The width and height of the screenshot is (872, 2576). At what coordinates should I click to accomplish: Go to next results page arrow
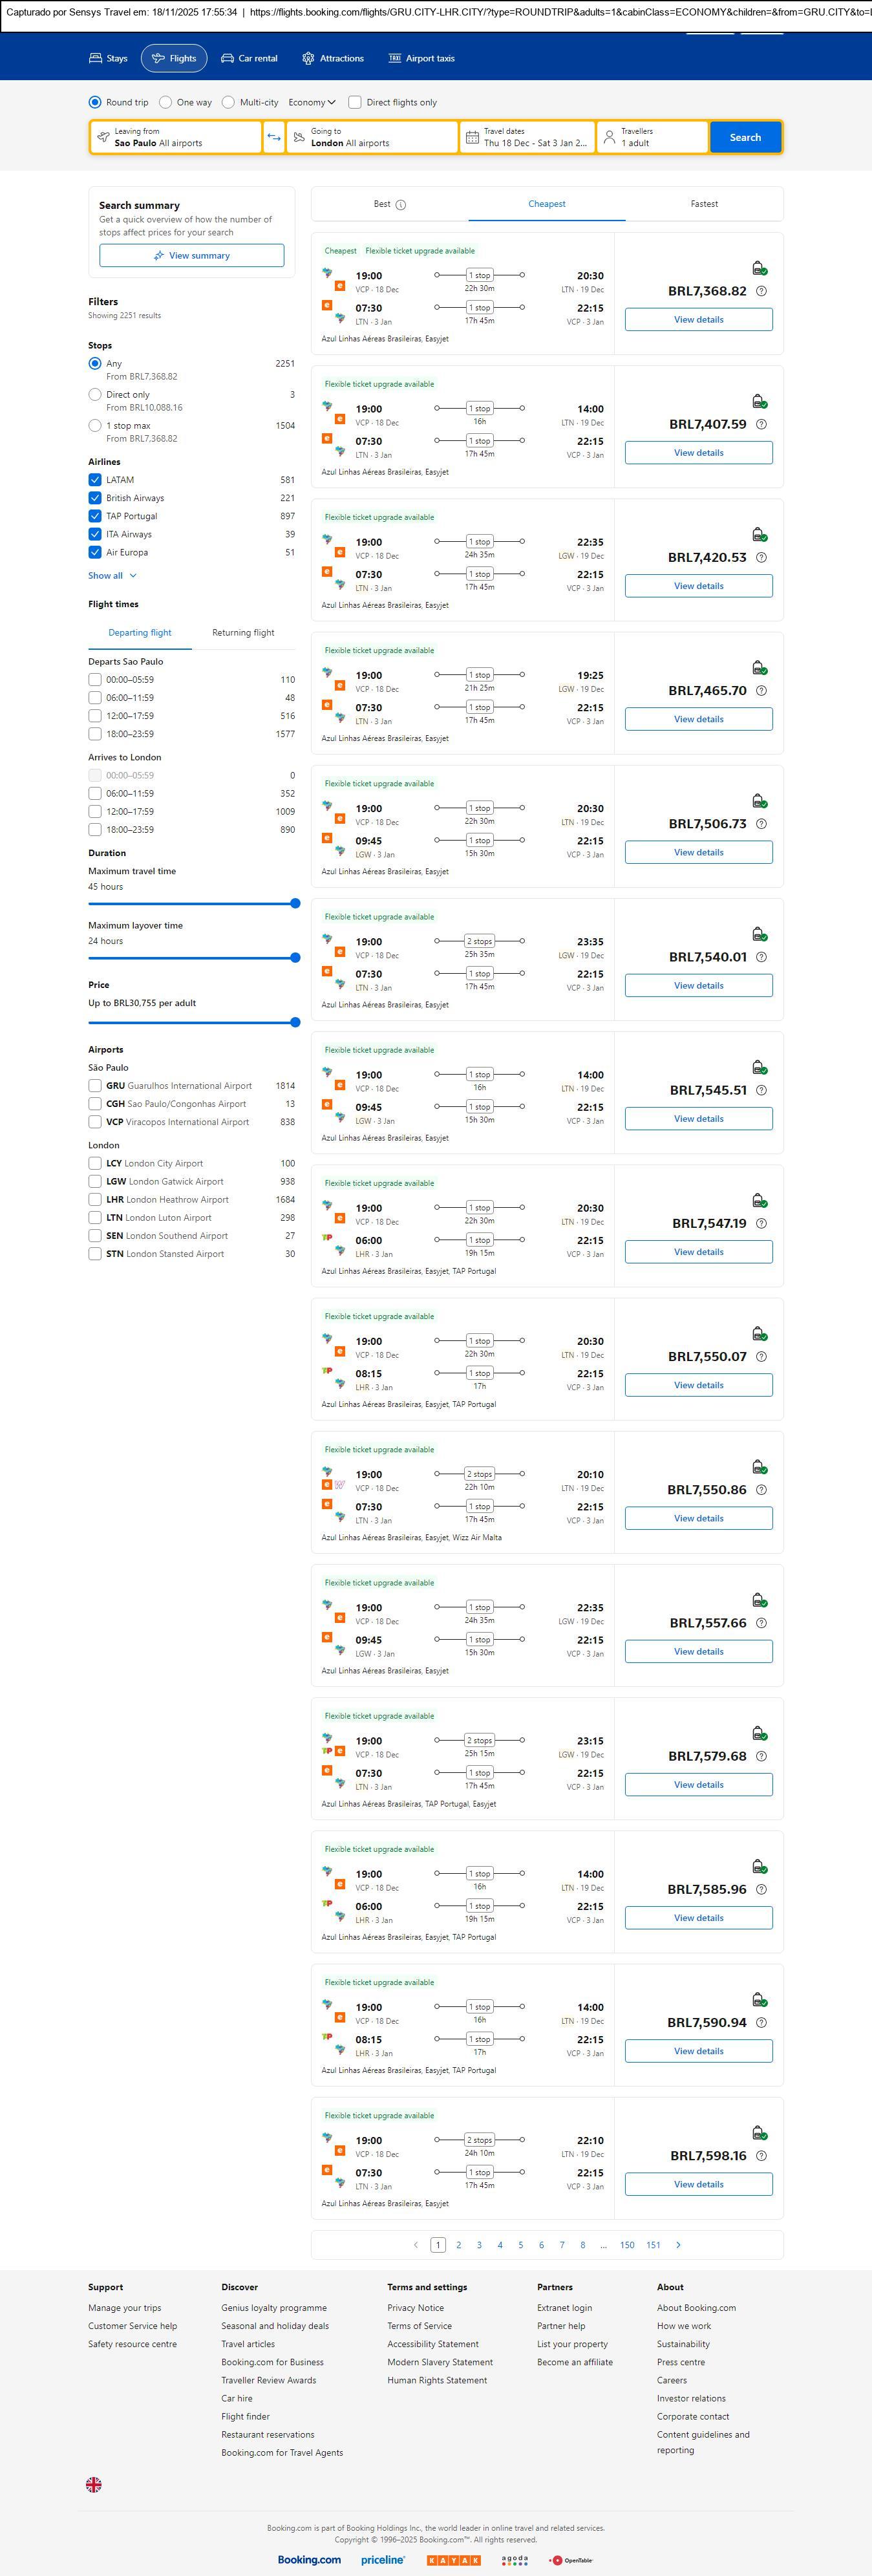678,2245
